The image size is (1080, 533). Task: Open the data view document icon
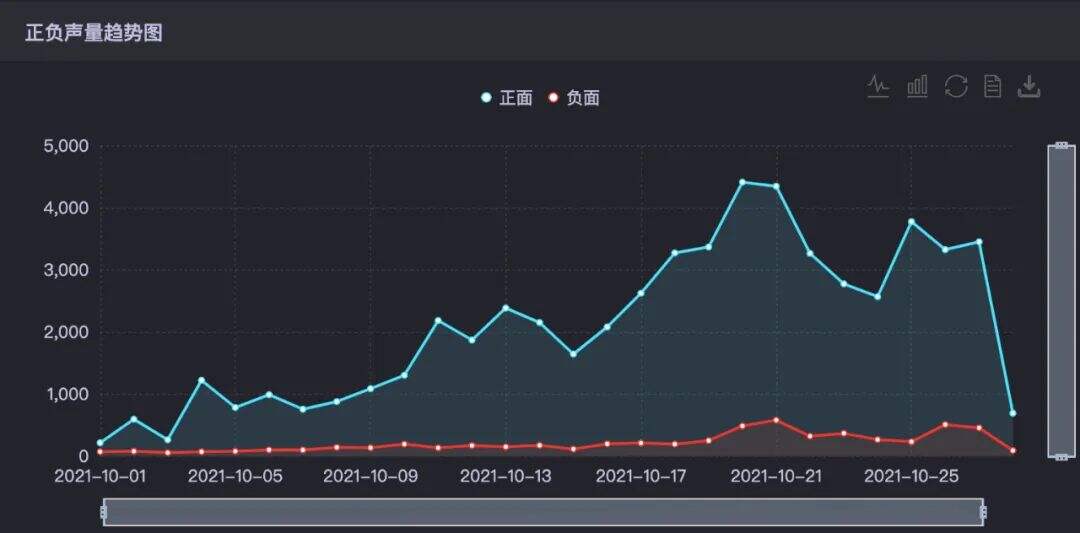click(x=993, y=87)
